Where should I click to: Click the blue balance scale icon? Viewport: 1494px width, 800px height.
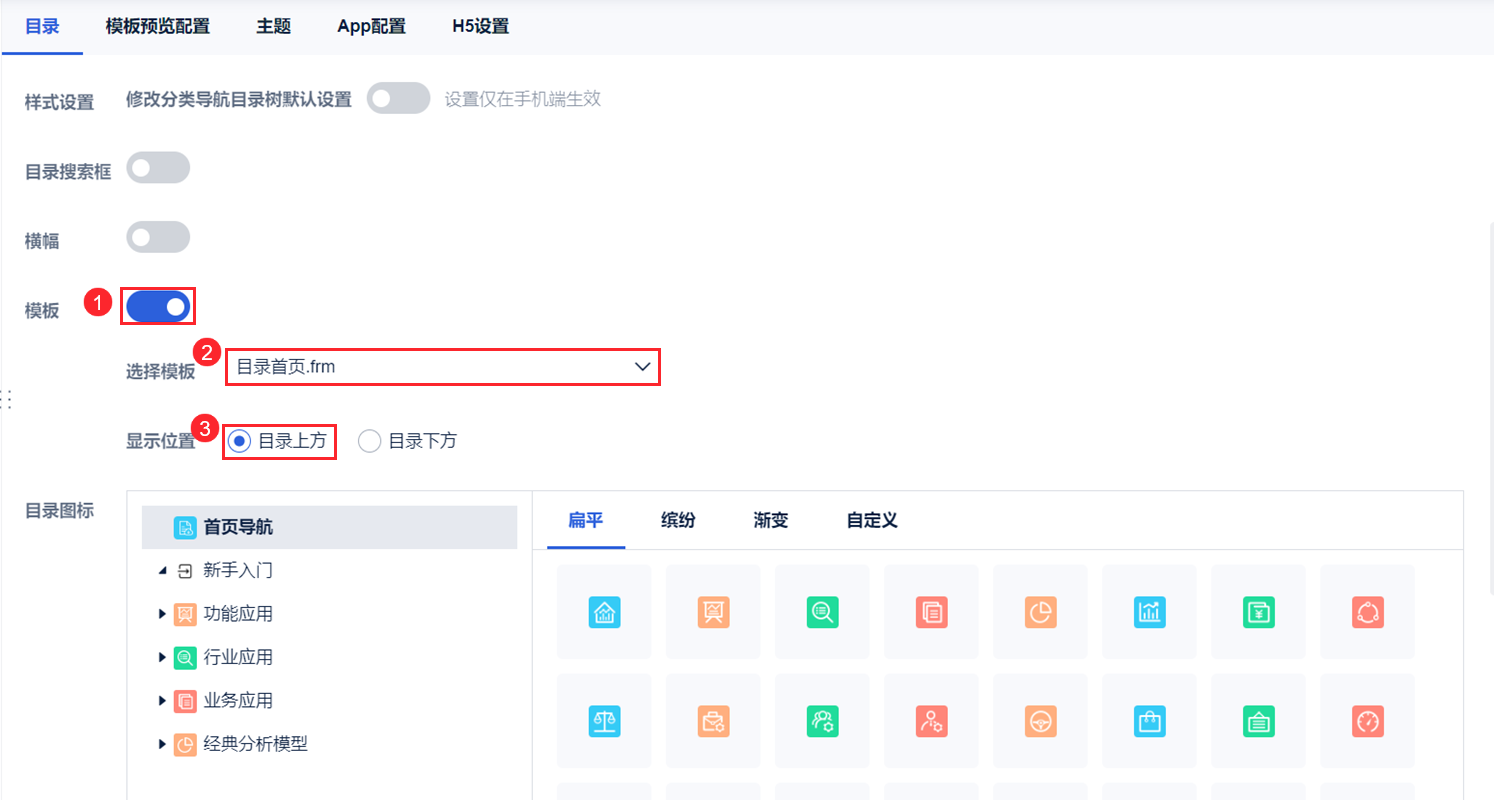tap(604, 720)
